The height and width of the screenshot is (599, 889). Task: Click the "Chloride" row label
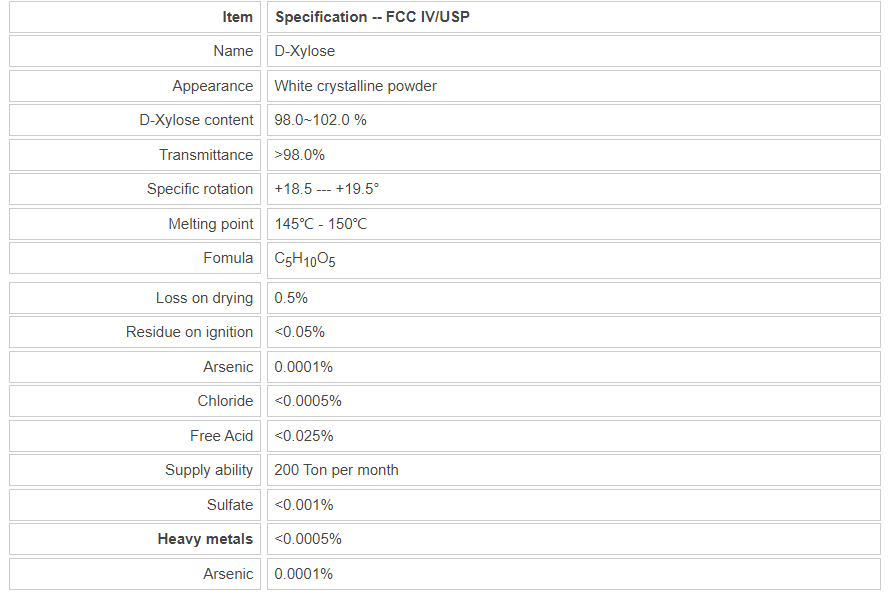[x=225, y=401]
